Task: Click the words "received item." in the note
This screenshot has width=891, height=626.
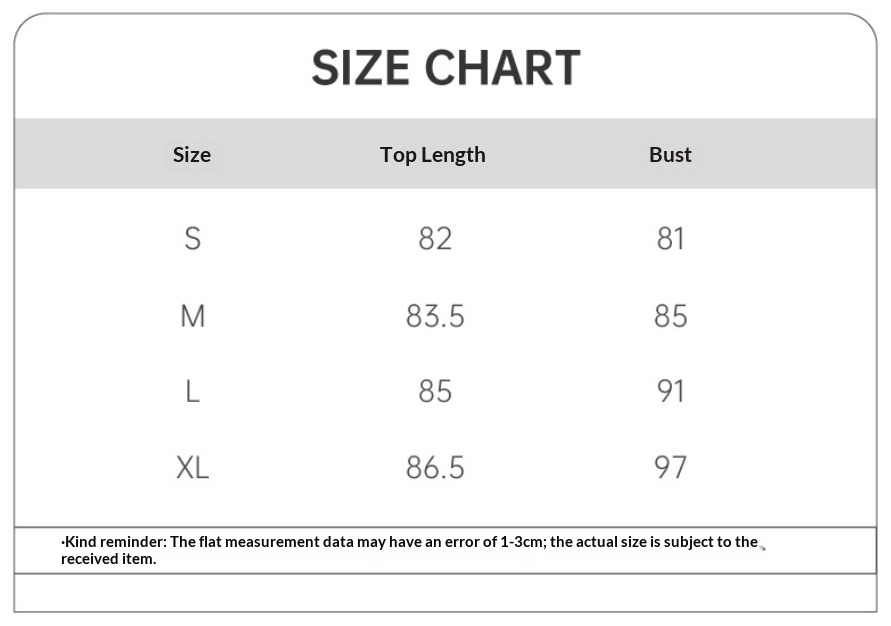Action: pos(108,559)
